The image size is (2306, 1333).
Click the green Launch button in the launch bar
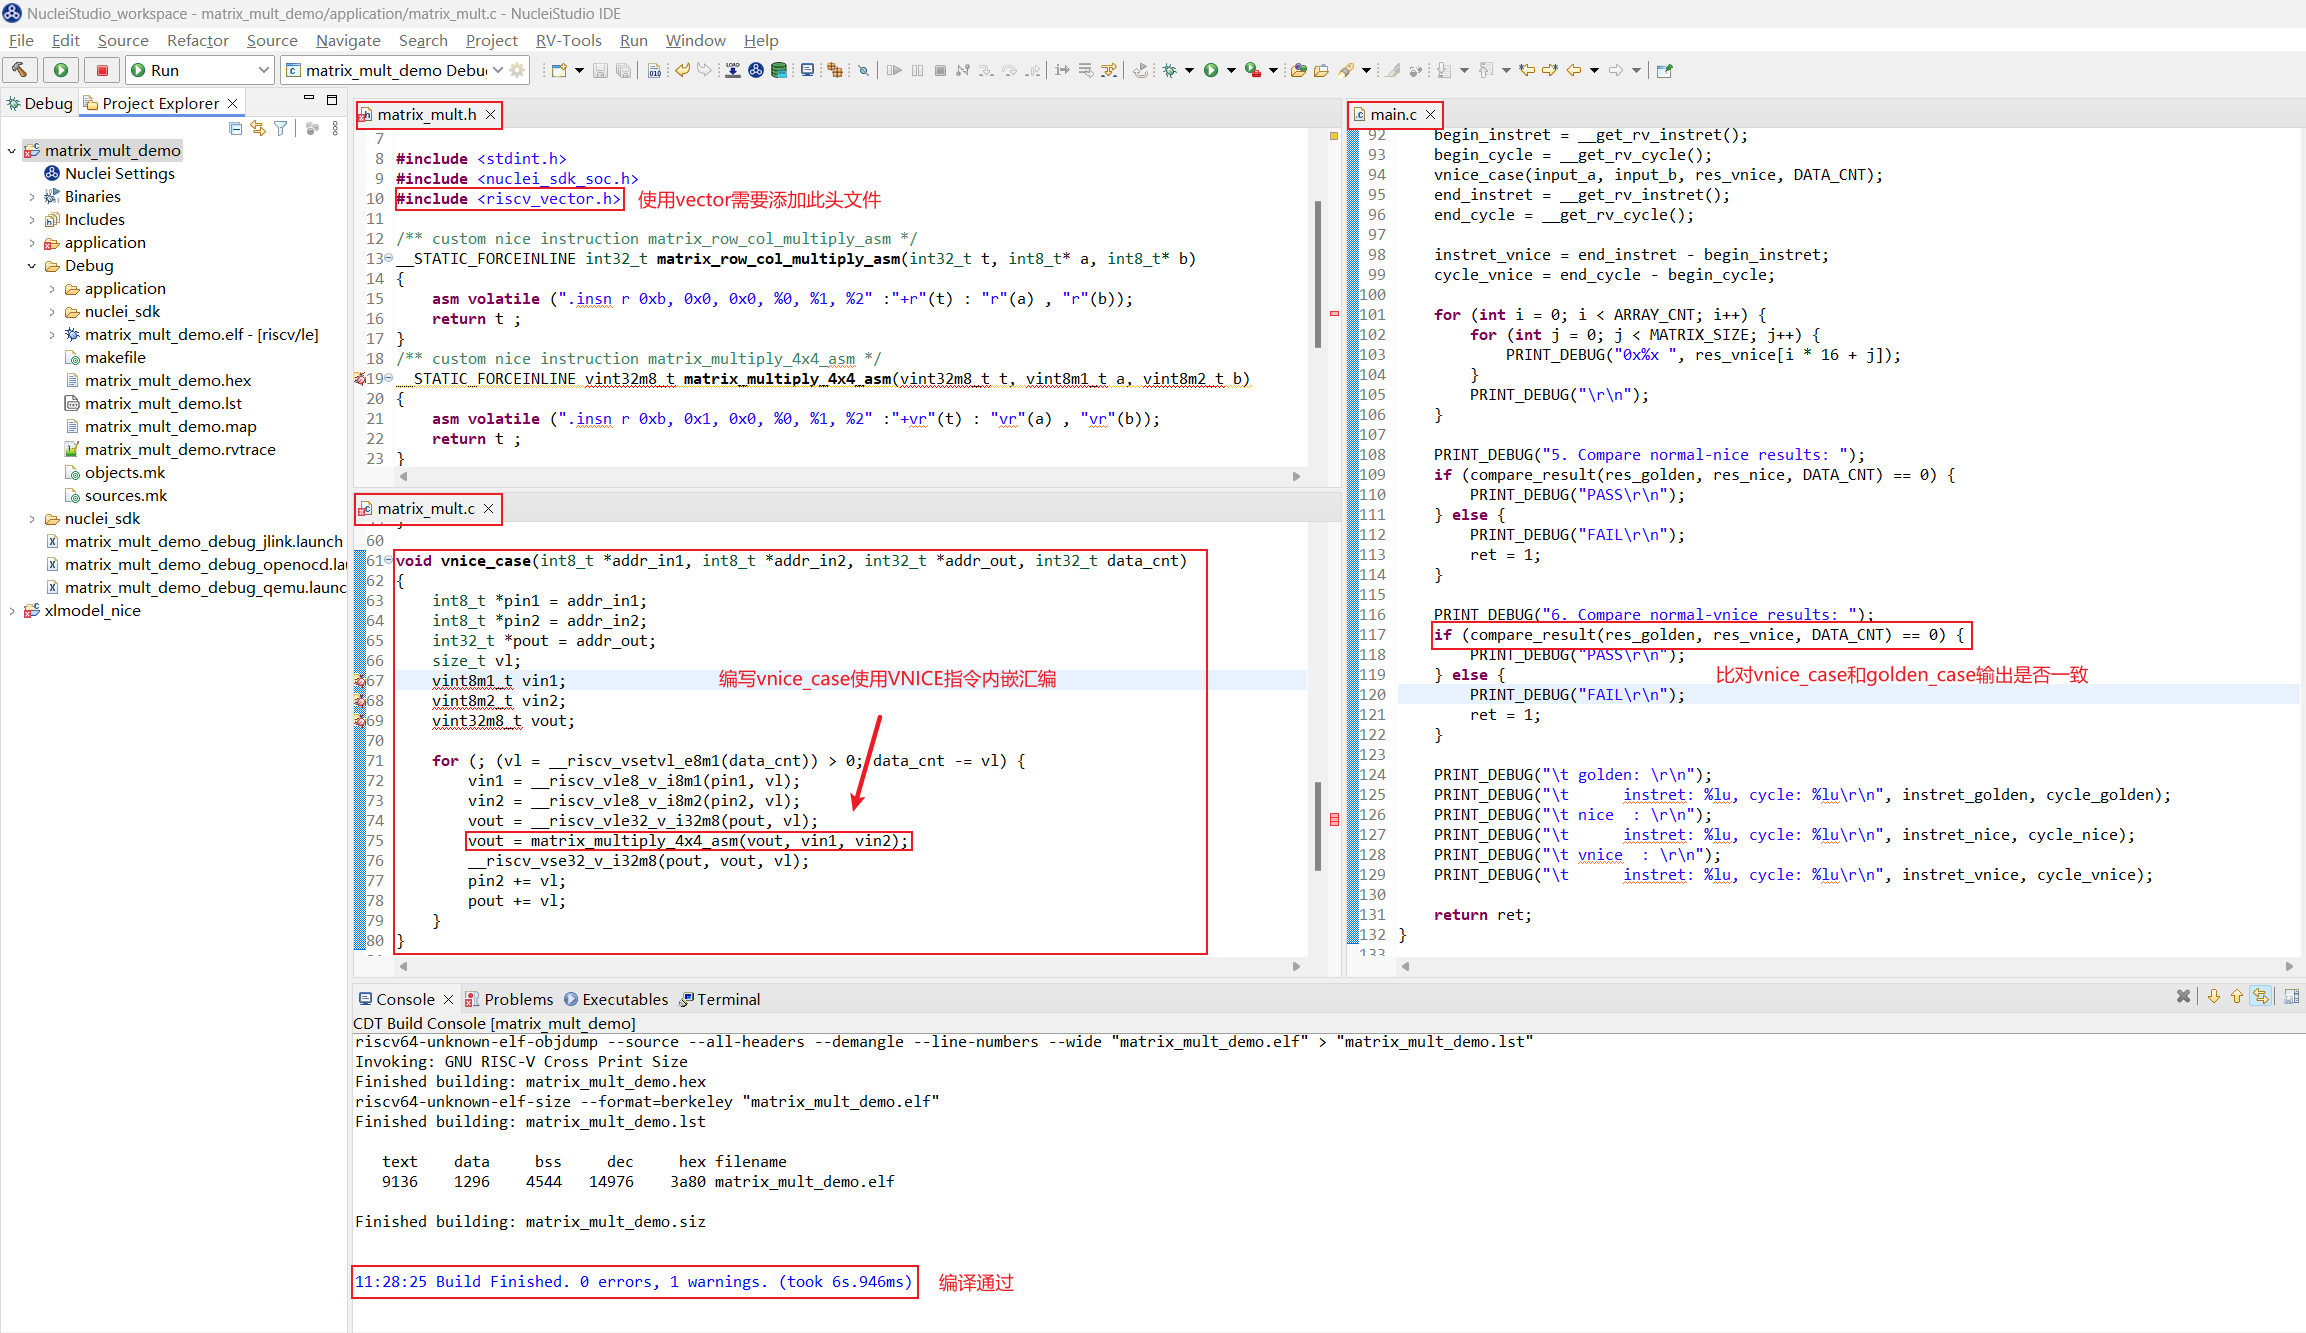click(61, 70)
